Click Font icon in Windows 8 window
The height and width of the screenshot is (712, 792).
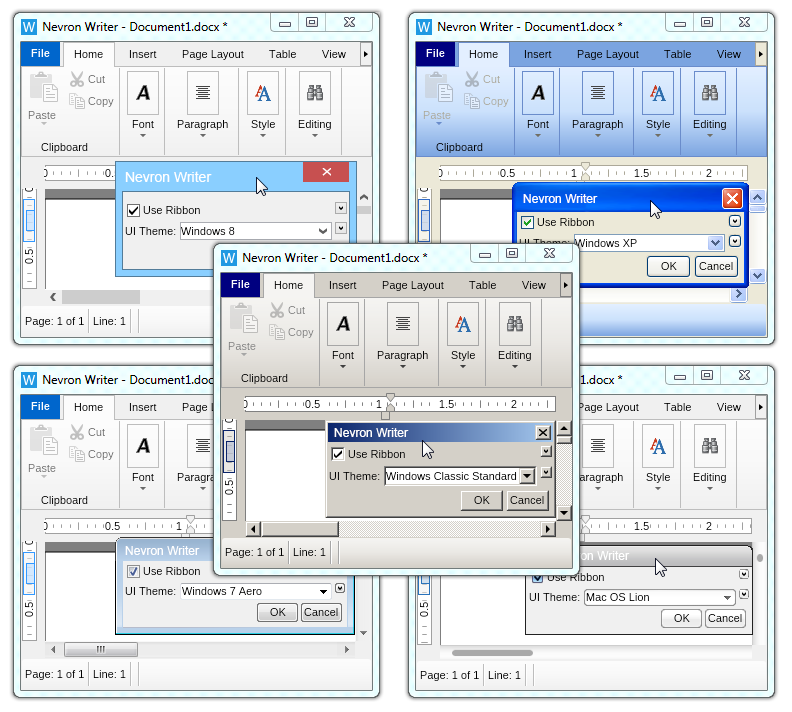point(143,93)
